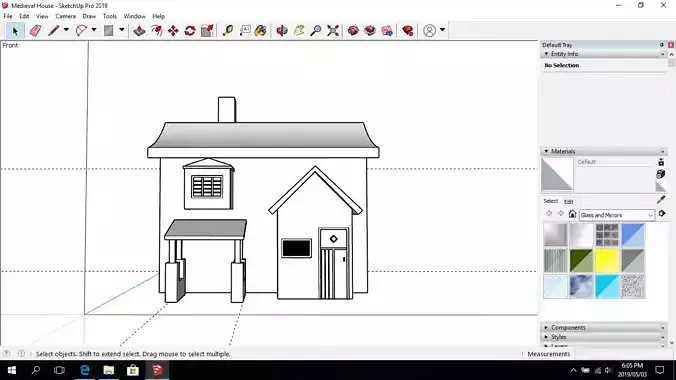Activate the Paint Bucket tool
The width and height of the screenshot is (676, 380).
click(x=260, y=31)
